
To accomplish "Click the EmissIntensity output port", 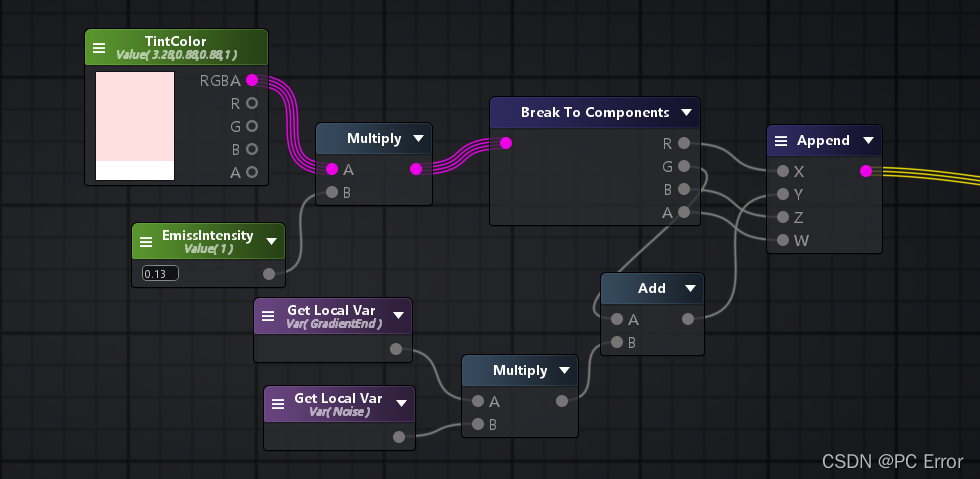I will 269,273.
